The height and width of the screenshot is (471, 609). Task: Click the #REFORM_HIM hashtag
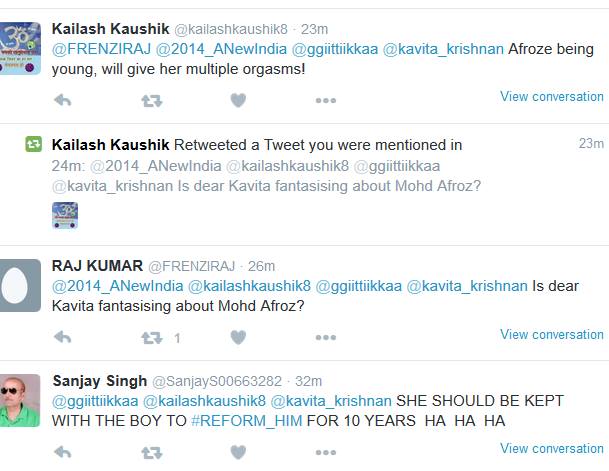(x=238, y=421)
